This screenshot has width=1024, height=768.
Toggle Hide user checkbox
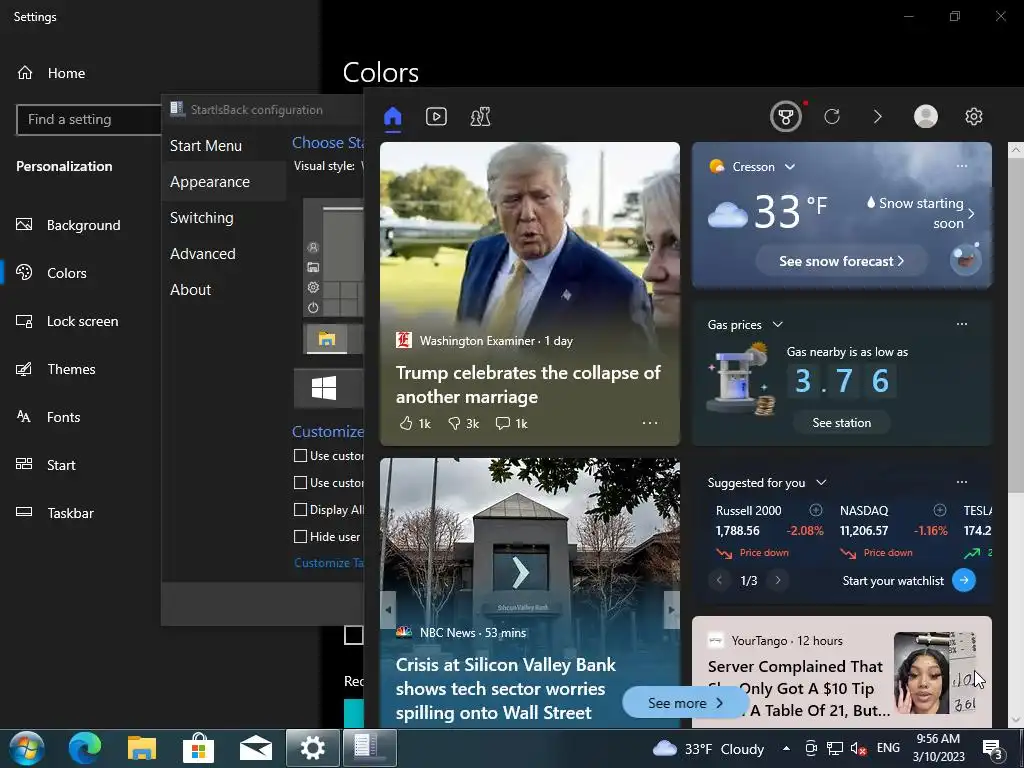300,536
